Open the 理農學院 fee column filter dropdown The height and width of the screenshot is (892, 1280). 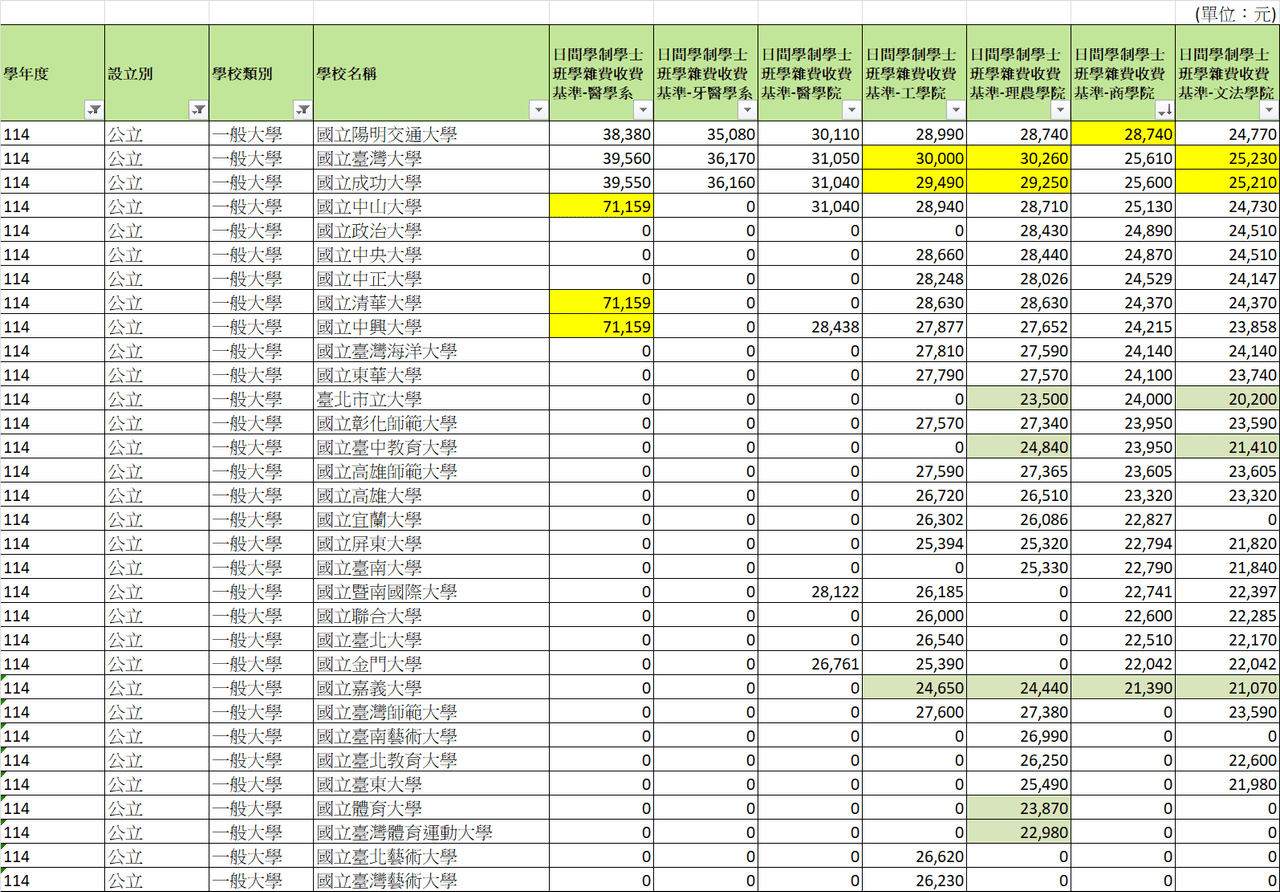pos(1061,110)
